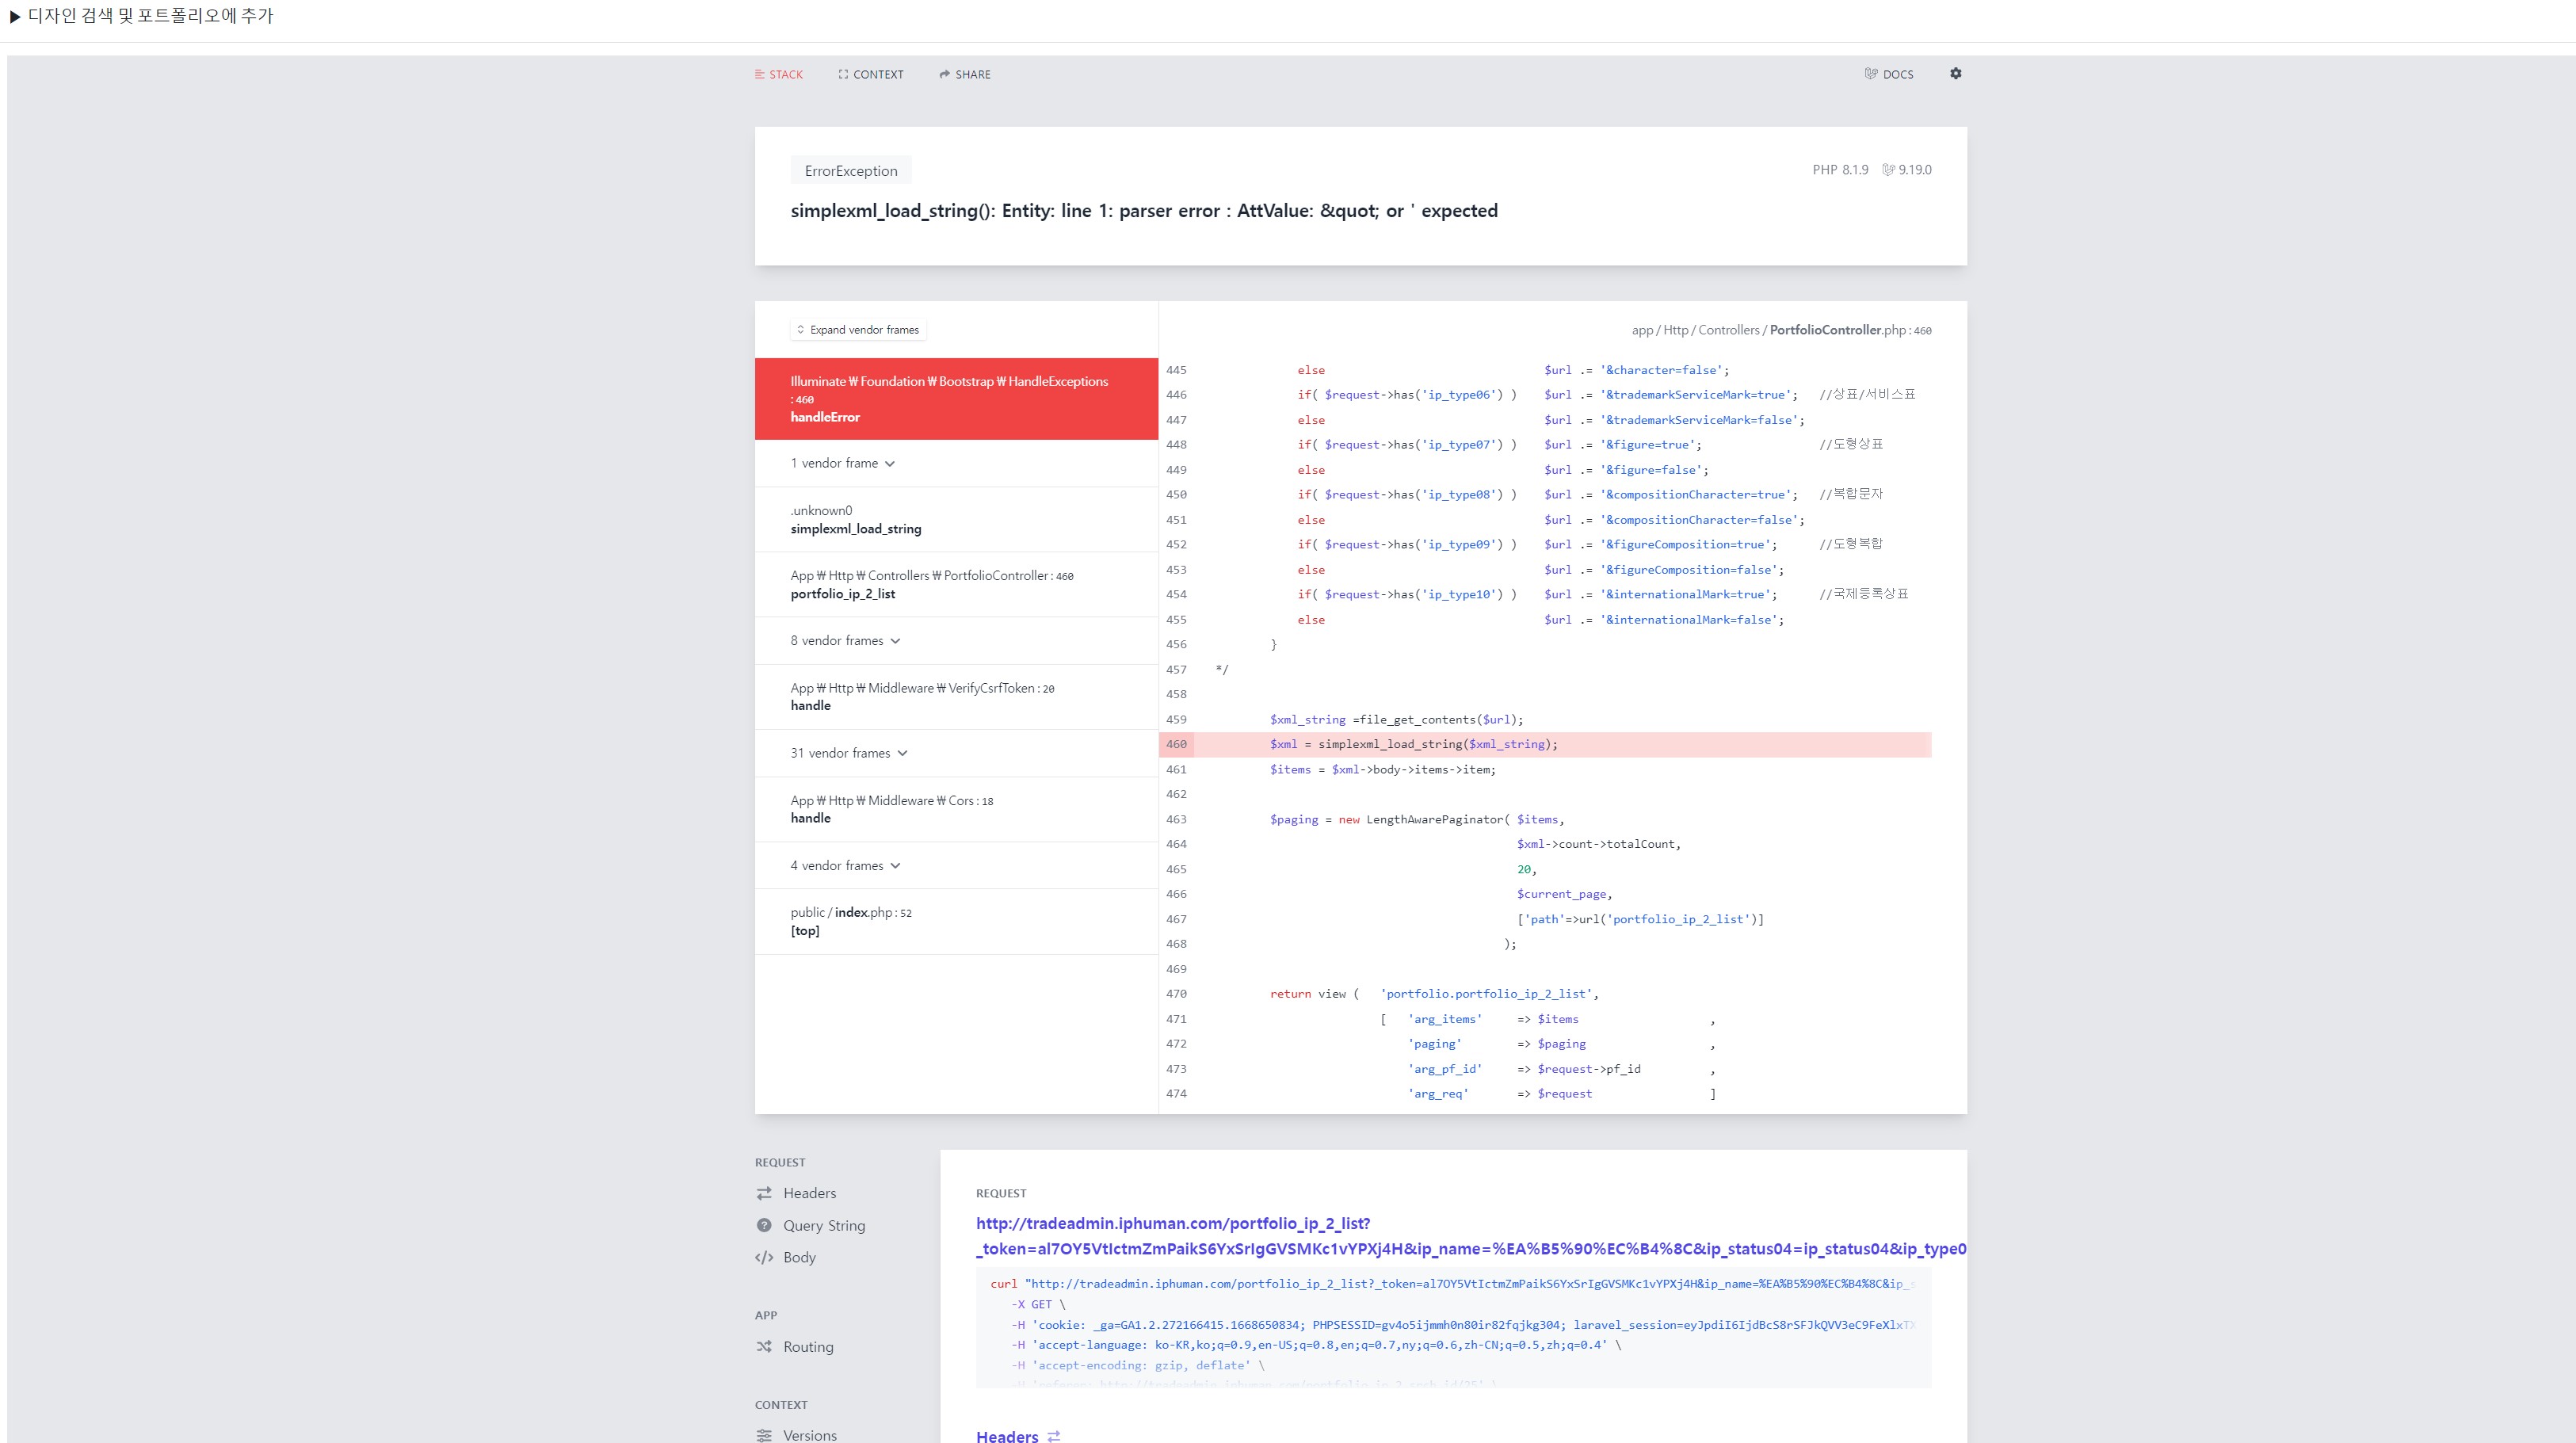Expand the 4 vendor frames group

(845, 865)
